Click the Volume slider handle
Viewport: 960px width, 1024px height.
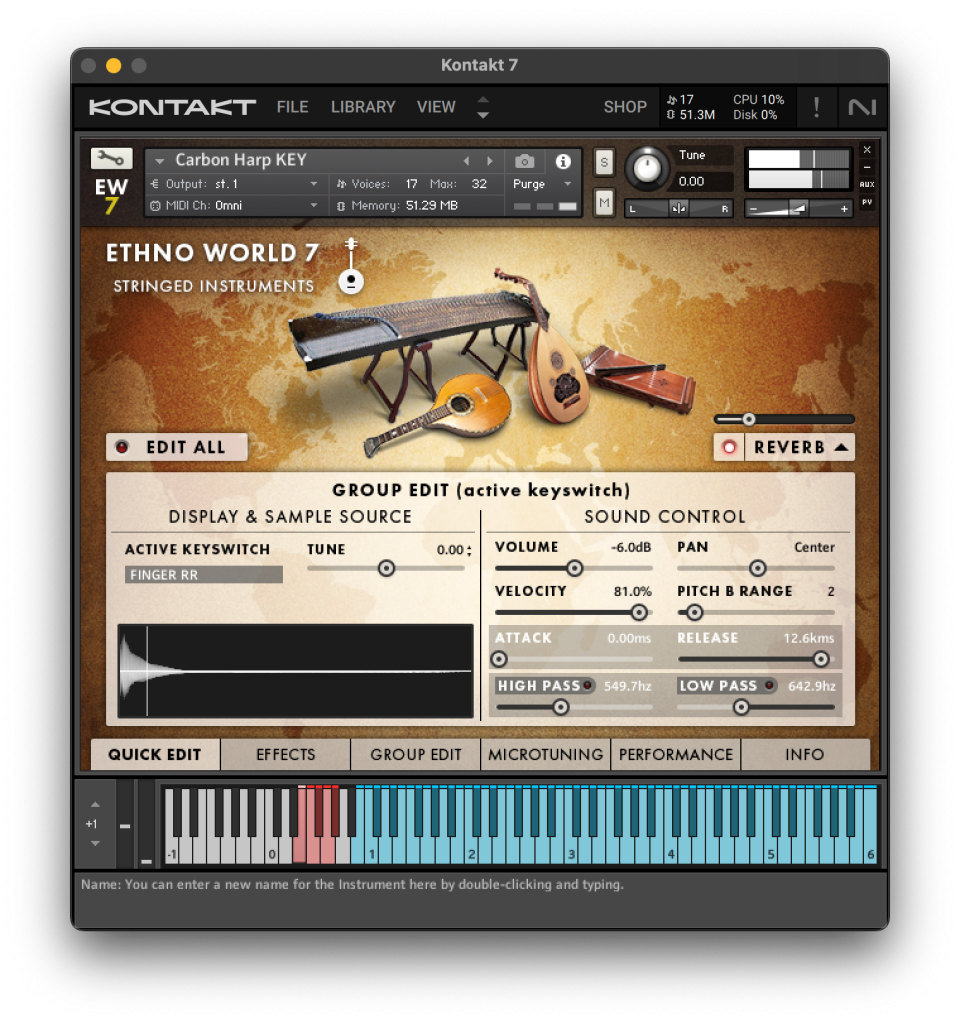[x=574, y=568]
